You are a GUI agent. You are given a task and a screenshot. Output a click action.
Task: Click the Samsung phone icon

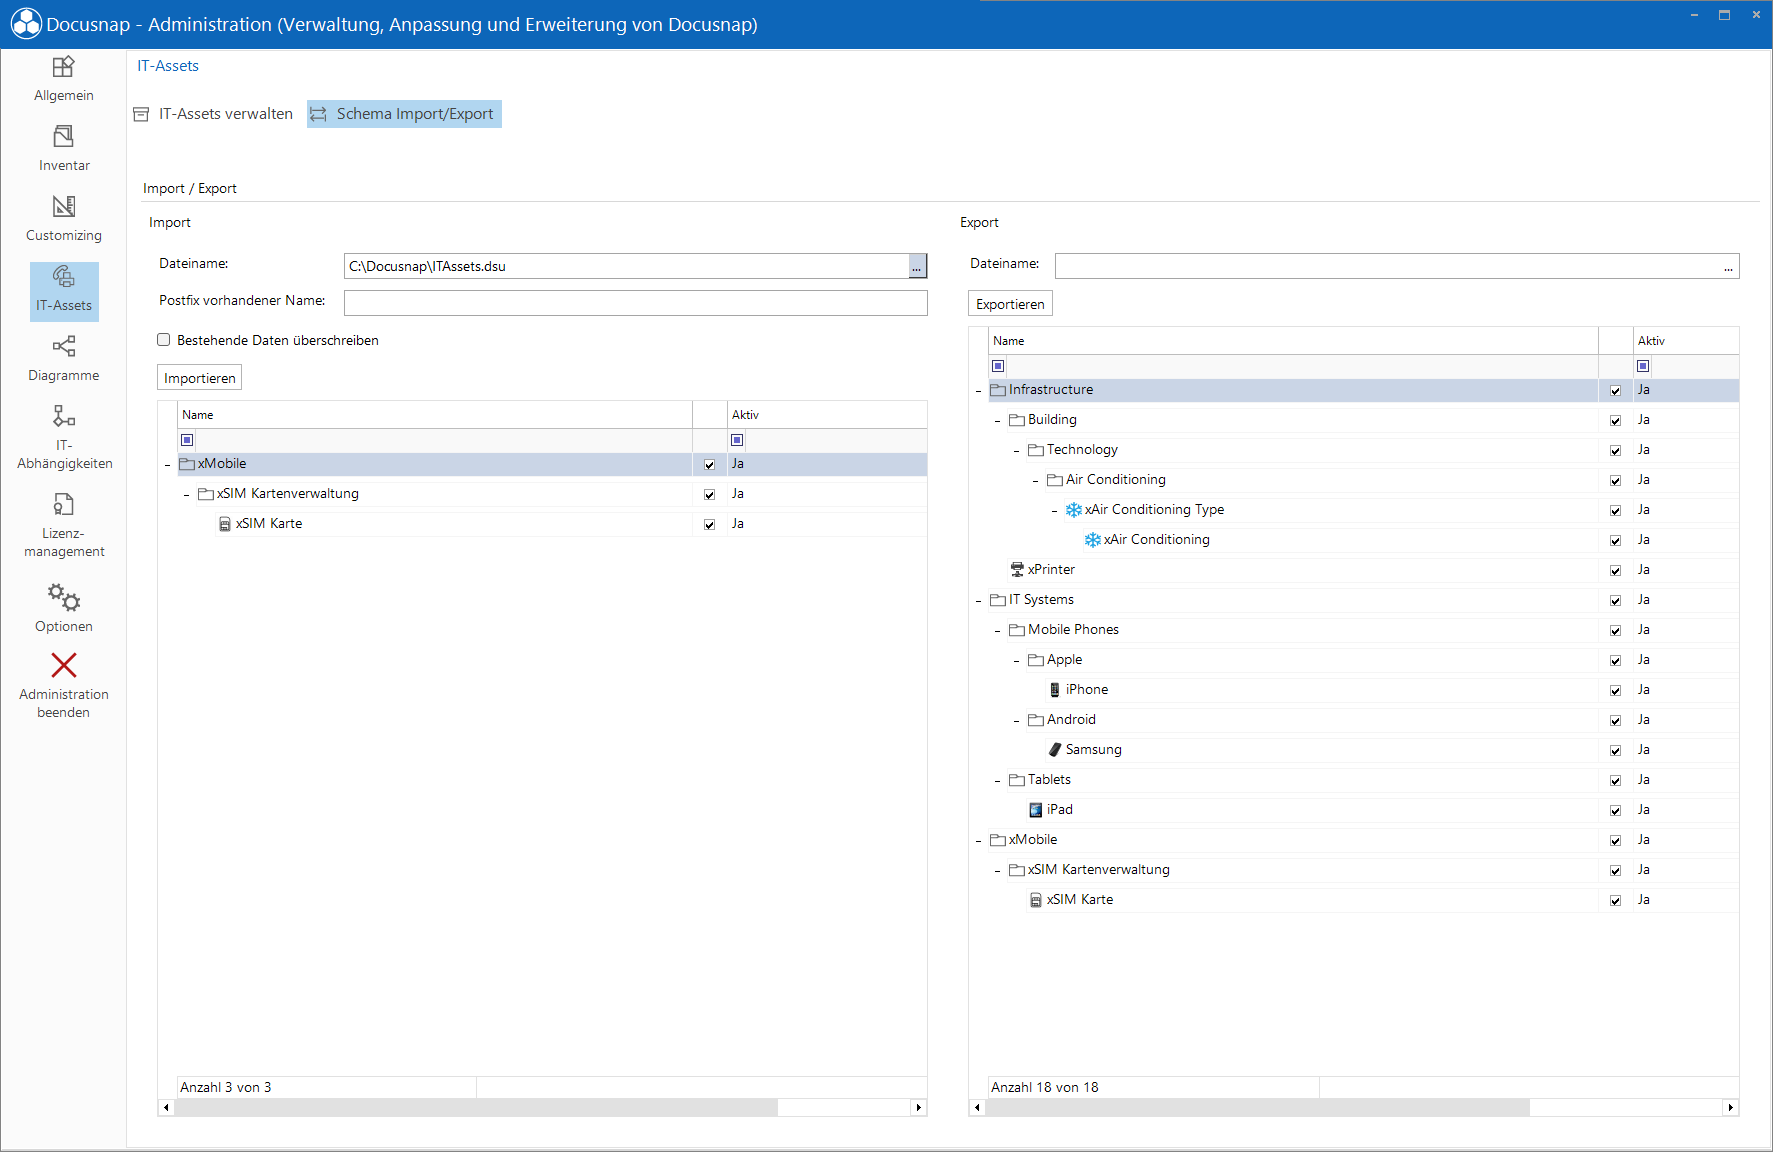tap(1055, 750)
